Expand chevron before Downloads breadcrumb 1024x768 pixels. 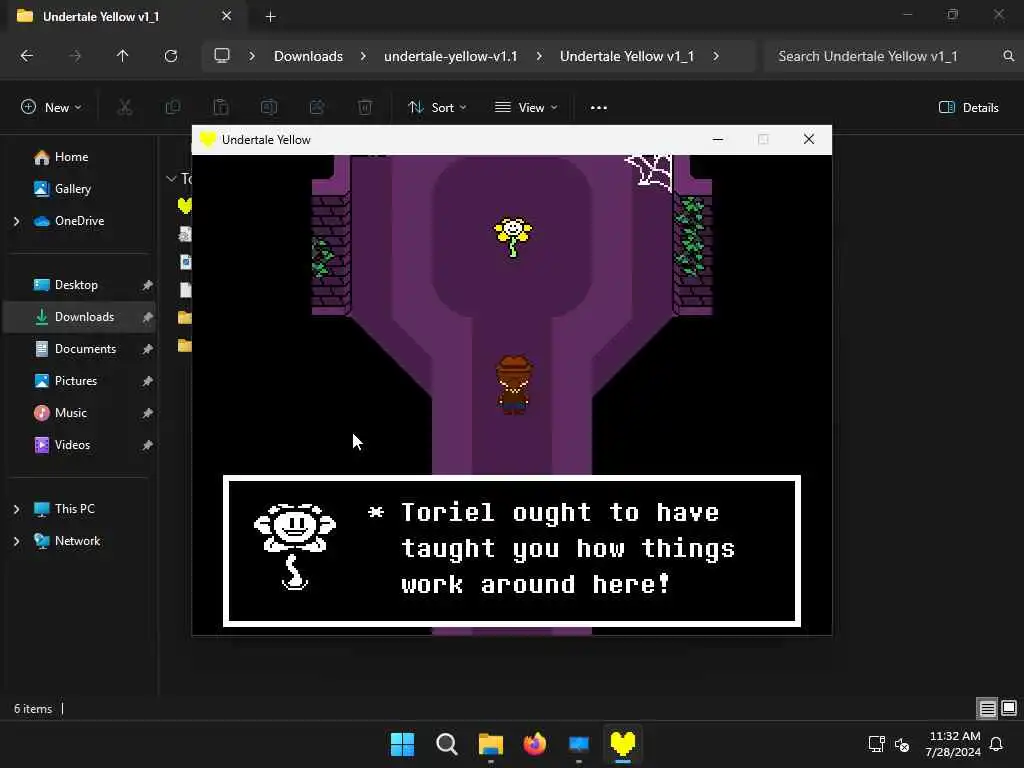[252, 56]
